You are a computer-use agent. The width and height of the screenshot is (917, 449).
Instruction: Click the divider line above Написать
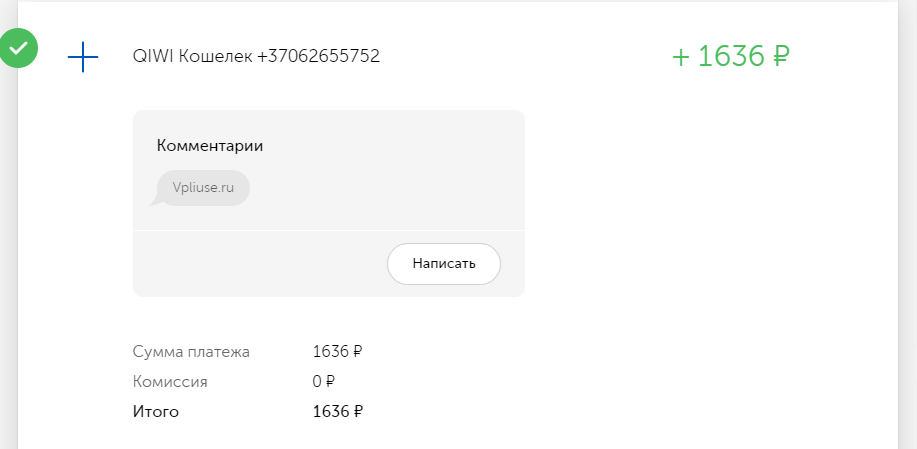(x=329, y=230)
